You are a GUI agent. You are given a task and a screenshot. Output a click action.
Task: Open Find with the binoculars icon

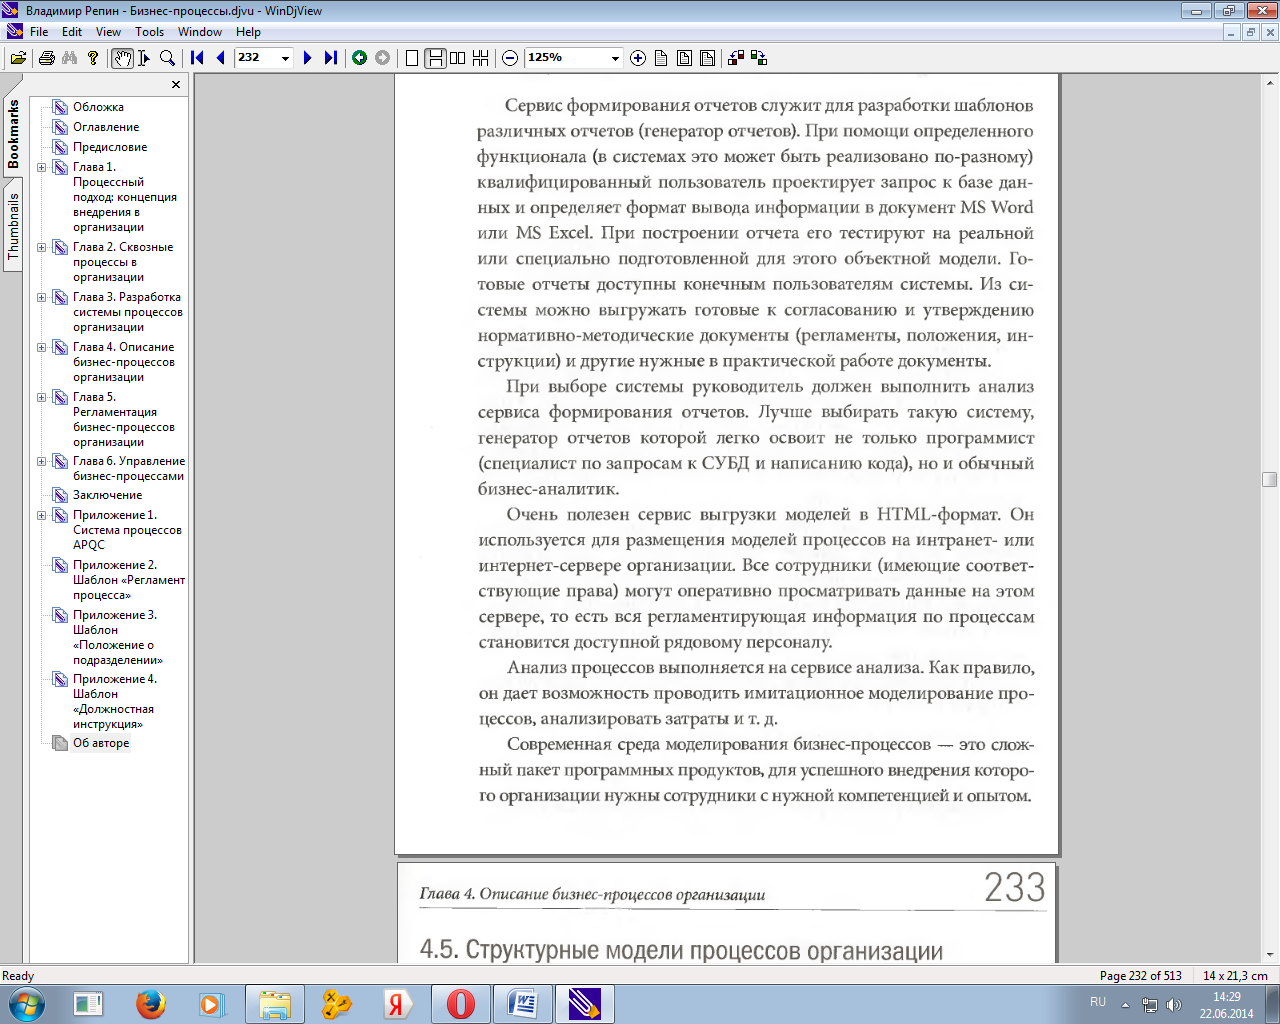point(69,58)
